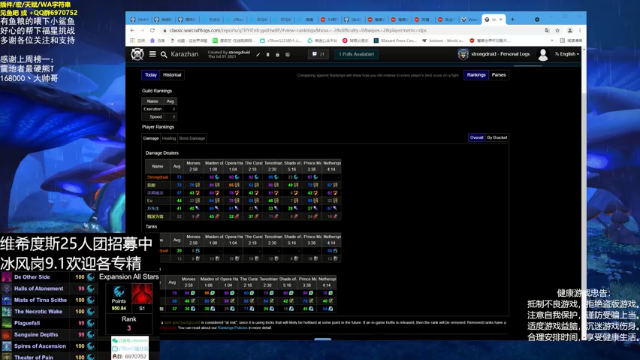The image size is (640, 360).
Task: Click the Warcraft Logs home logo
Action: [x=137, y=54]
